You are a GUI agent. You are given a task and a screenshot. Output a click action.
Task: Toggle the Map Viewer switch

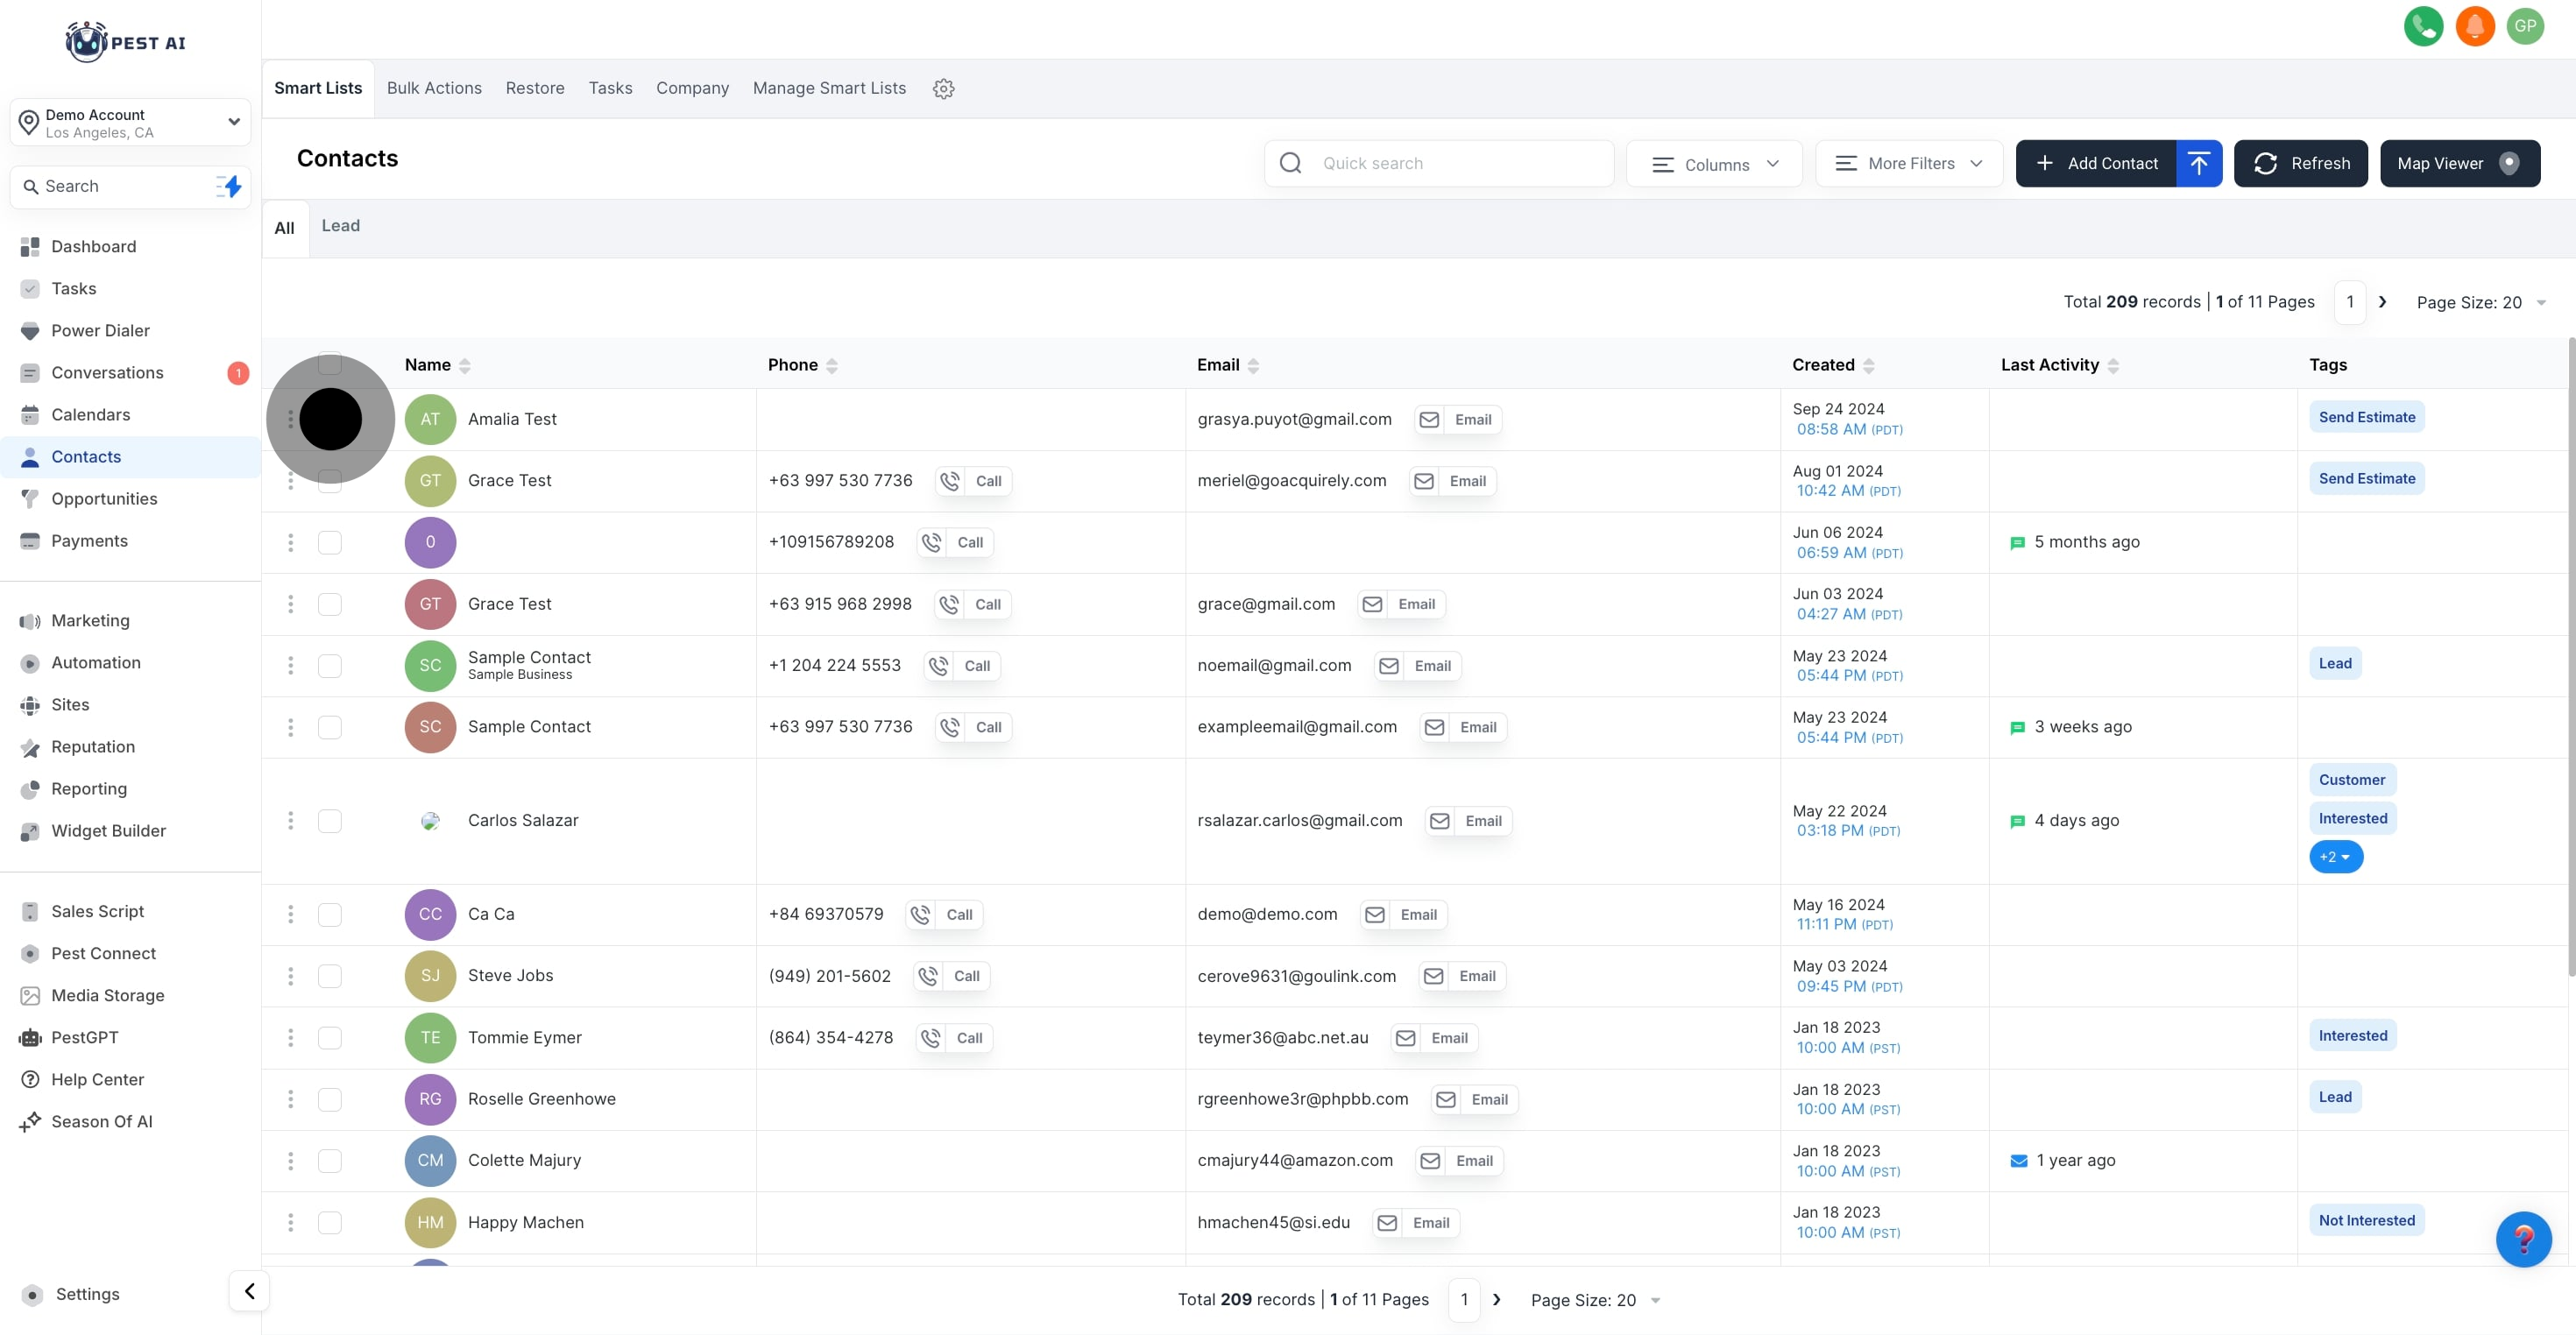pos(2509,163)
